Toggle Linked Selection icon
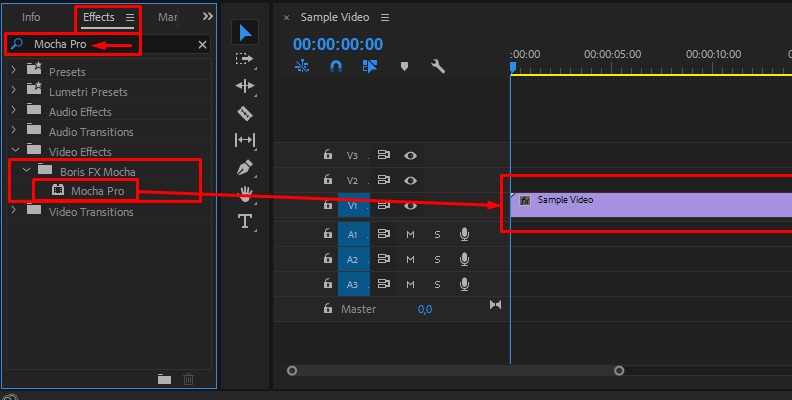 [x=370, y=66]
